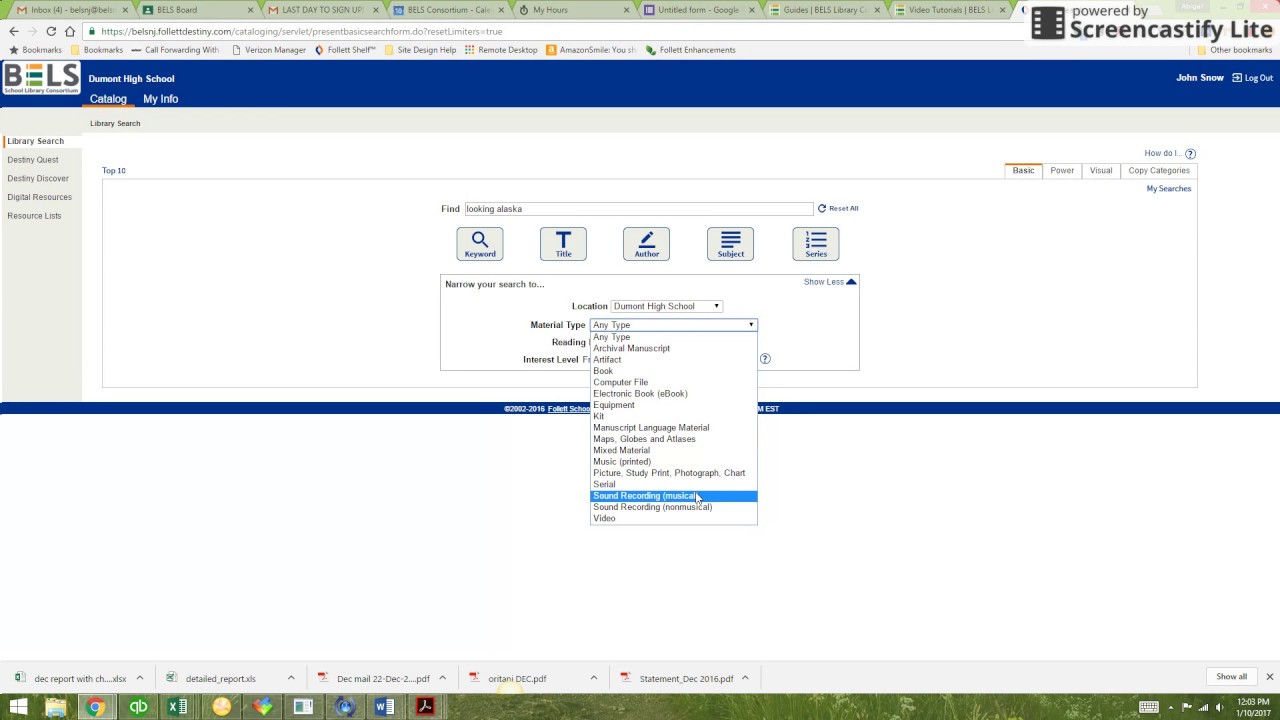Screen dimensions: 1280x720
Task: Select the Title search icon
Action: tap(563, 243)
